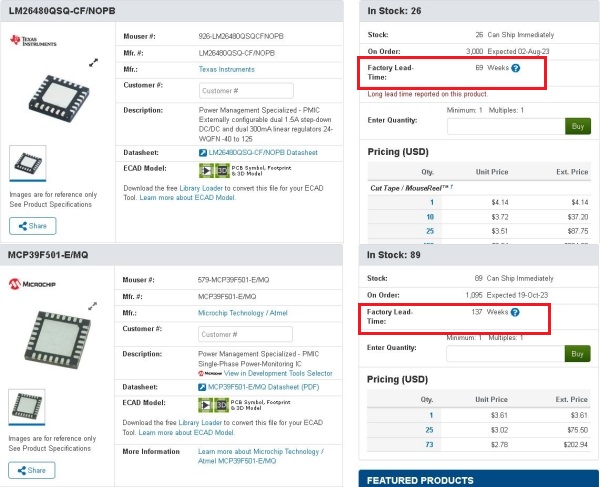The height and width of the screenshot is (487, 600).
Task: Buy the LM26480QSQ-CF/NOPB part
Action: (578, 126)
